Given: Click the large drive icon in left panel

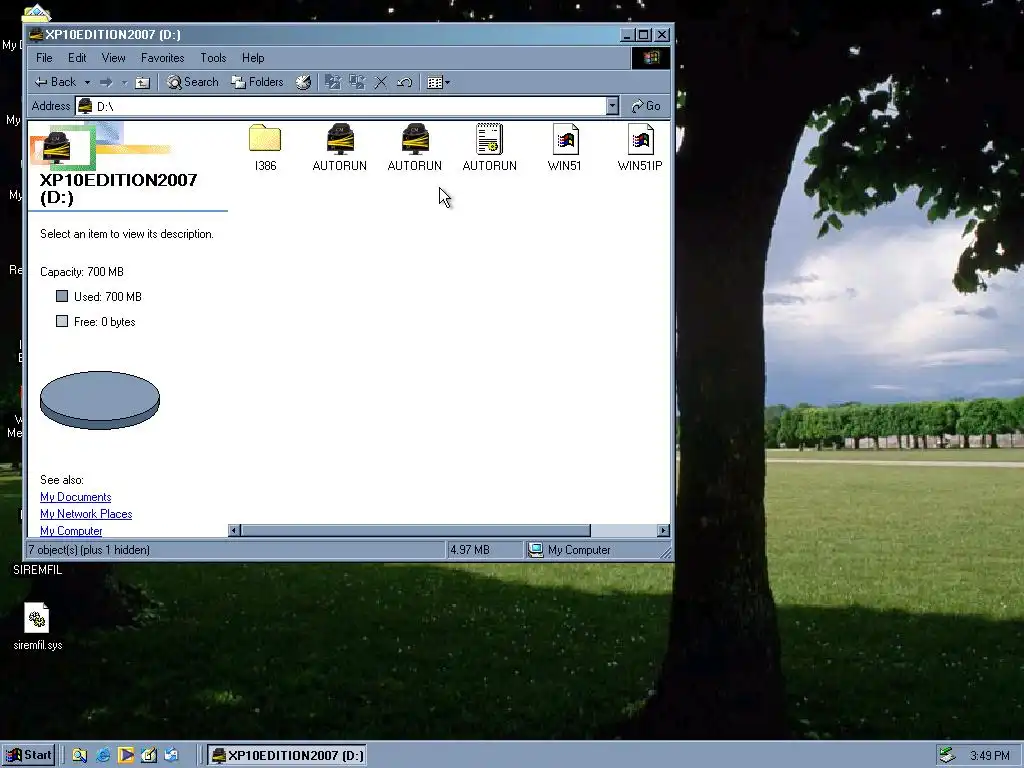Looking at the screenshot, I should 57,148.
